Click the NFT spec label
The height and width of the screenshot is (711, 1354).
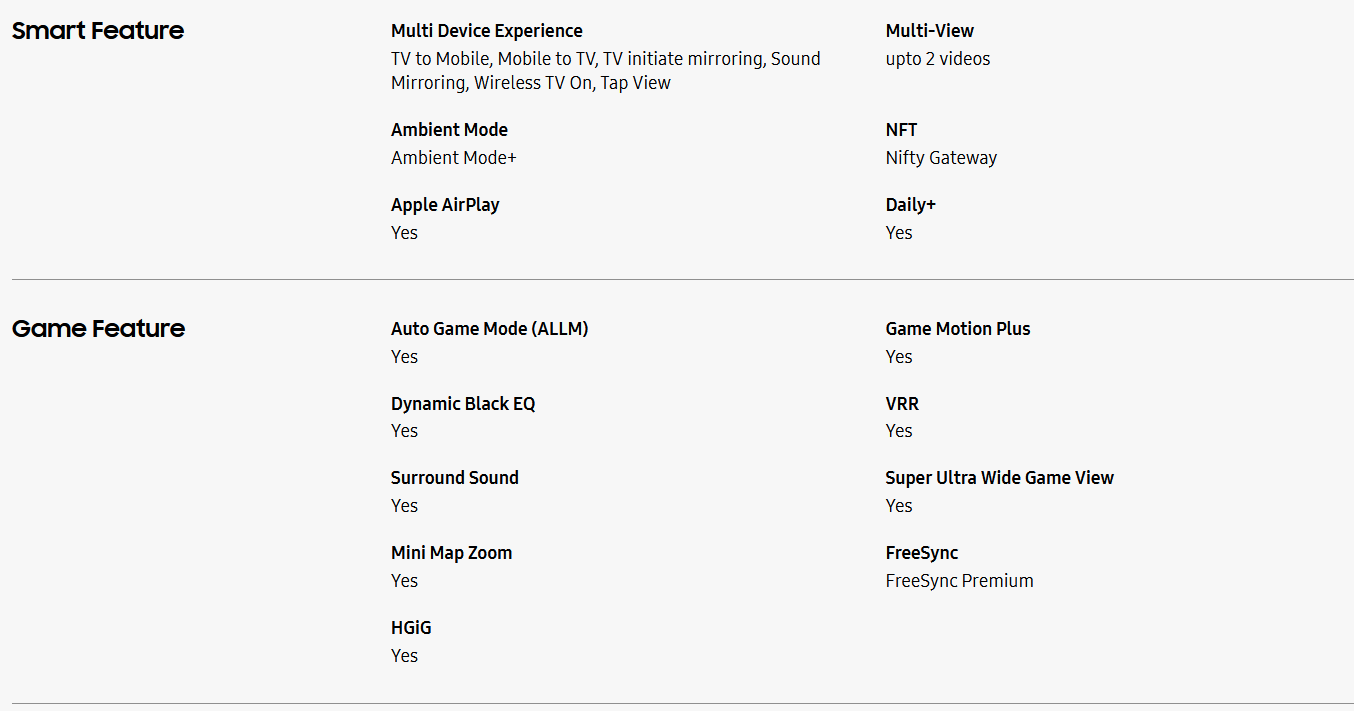(901, 130)
